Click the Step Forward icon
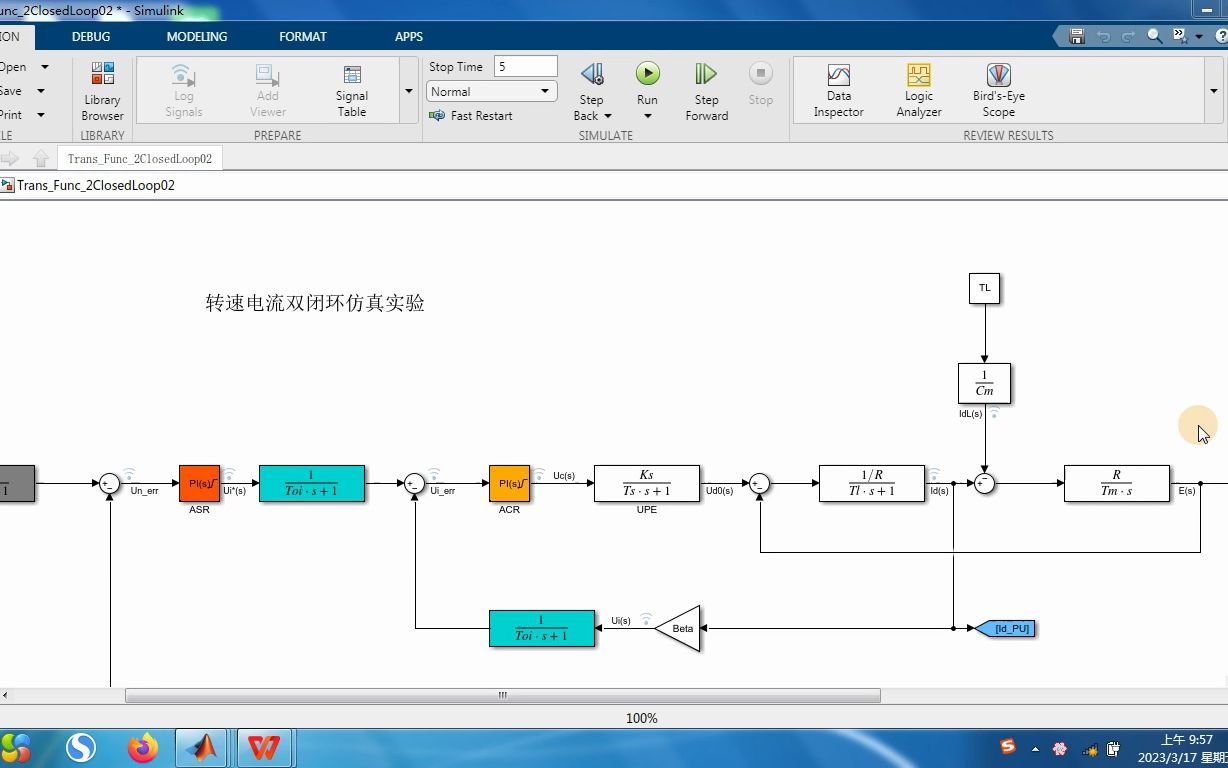The width and height of the screenshot is (1228, 768). pos(706,74)
